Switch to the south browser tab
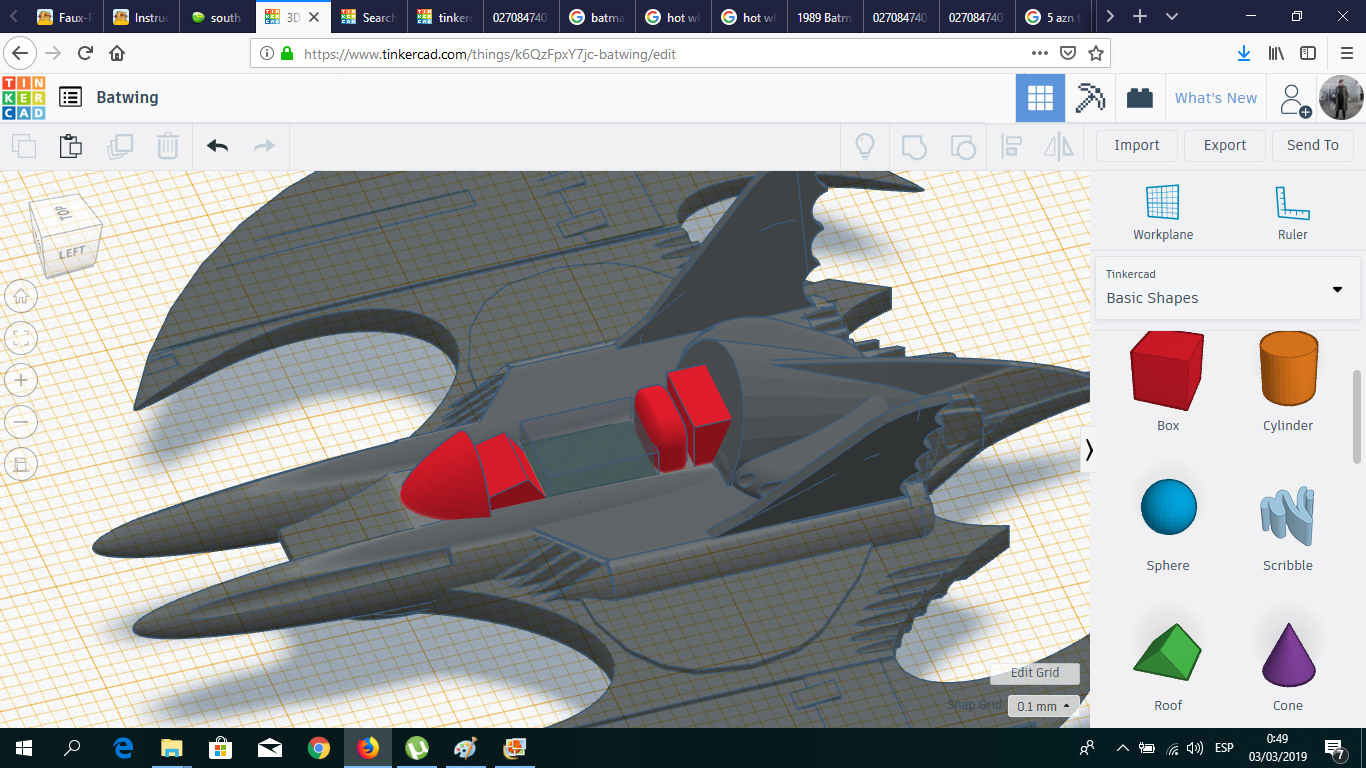This screenshot has height=768, width=1366. click(217, 17)
